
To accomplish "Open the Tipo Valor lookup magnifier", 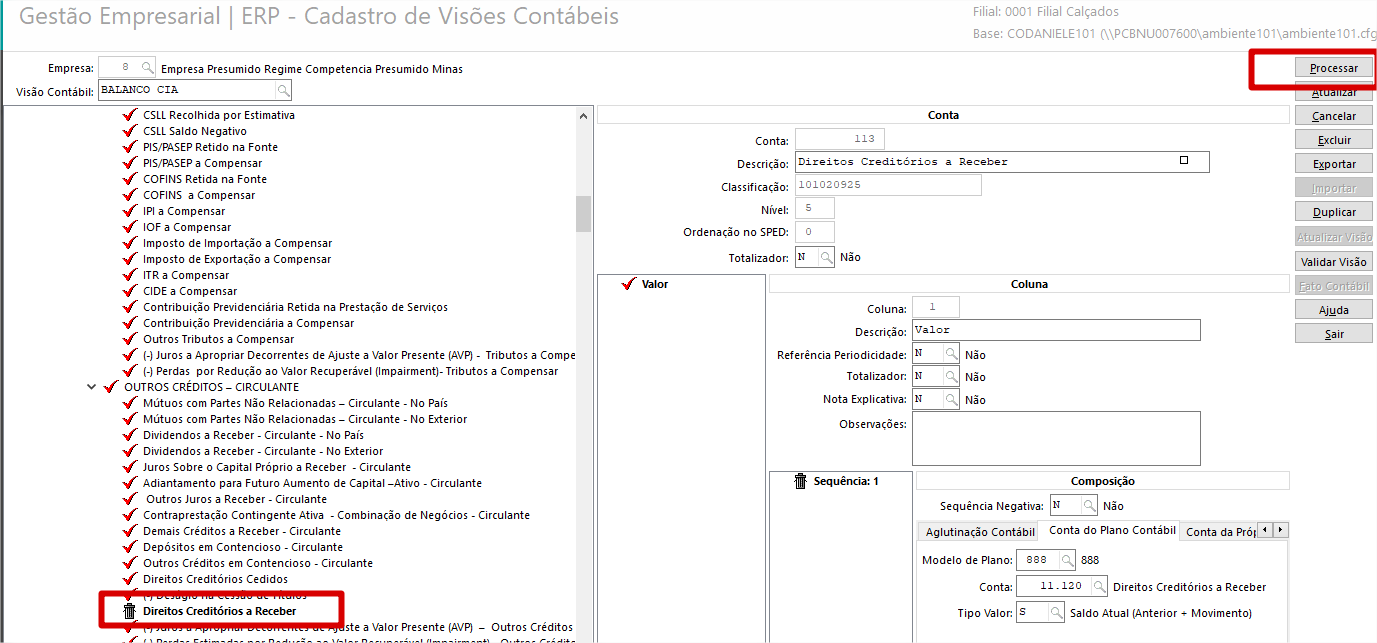I will pos(1055,613).
